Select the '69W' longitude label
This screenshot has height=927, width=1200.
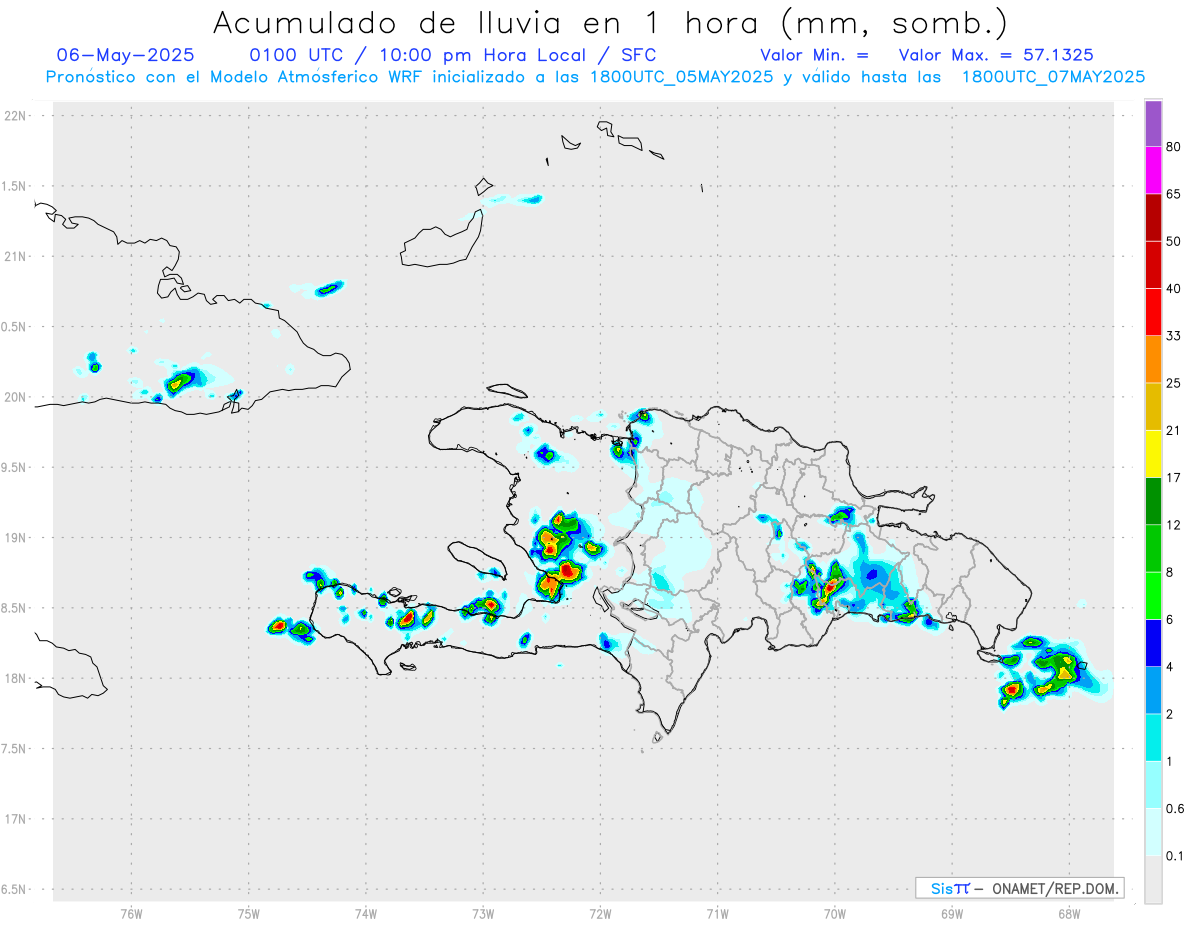click(952, 913)
